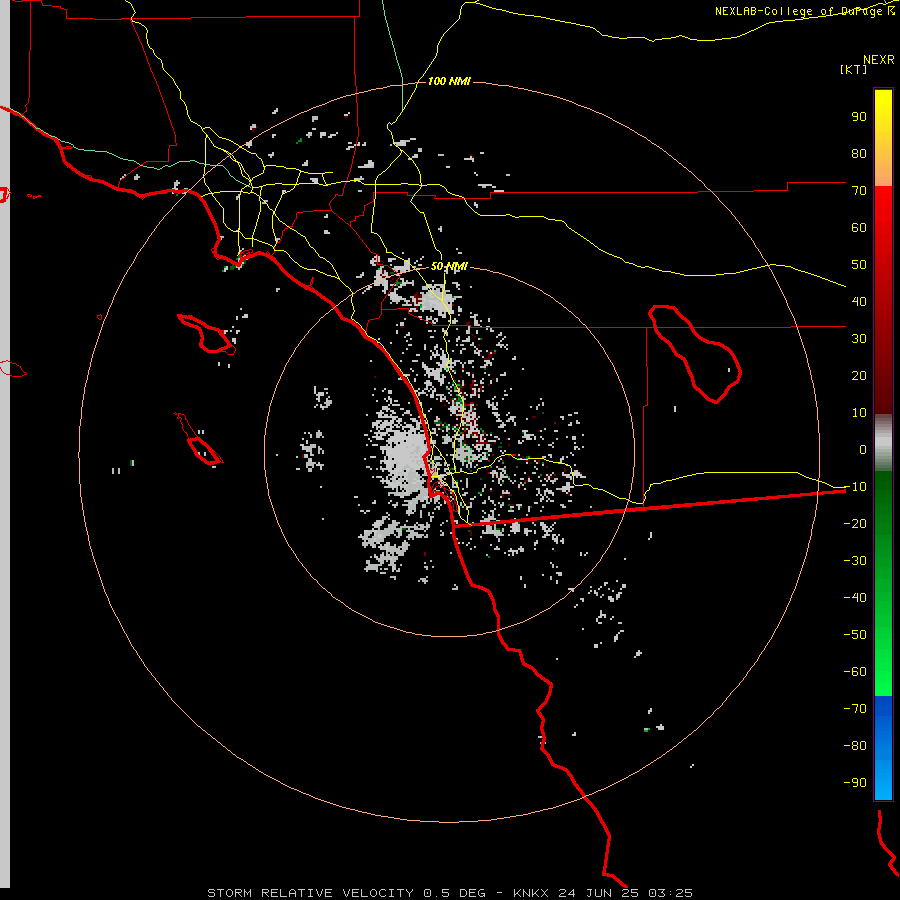Click the 40 value on the velocity scale
Image resolution: width=900 pixels, height=900 pixels.
click(859, 302)
